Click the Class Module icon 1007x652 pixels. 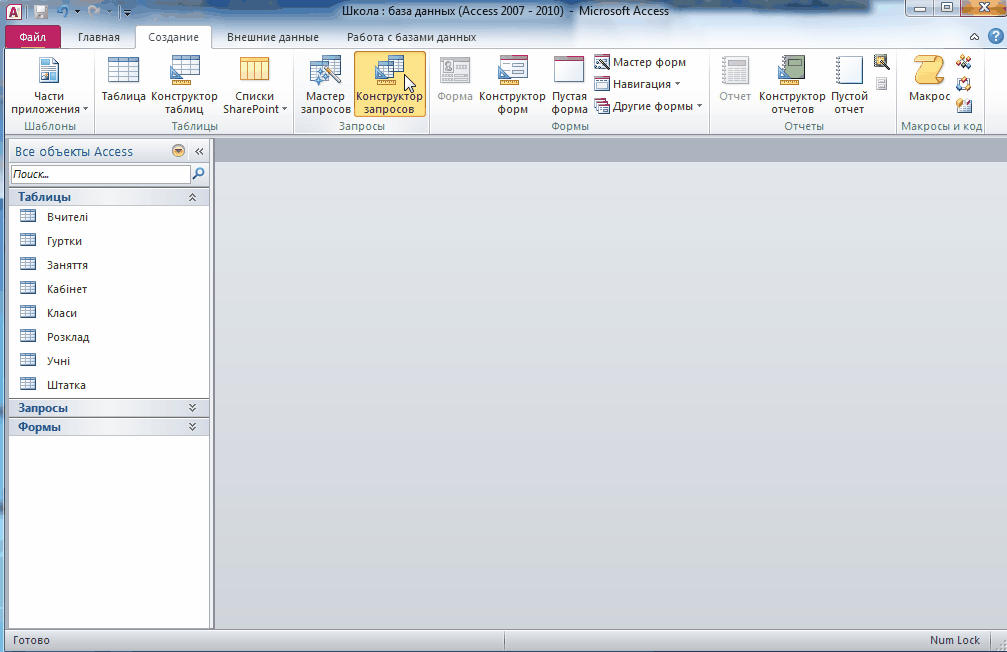pos(963,84)
